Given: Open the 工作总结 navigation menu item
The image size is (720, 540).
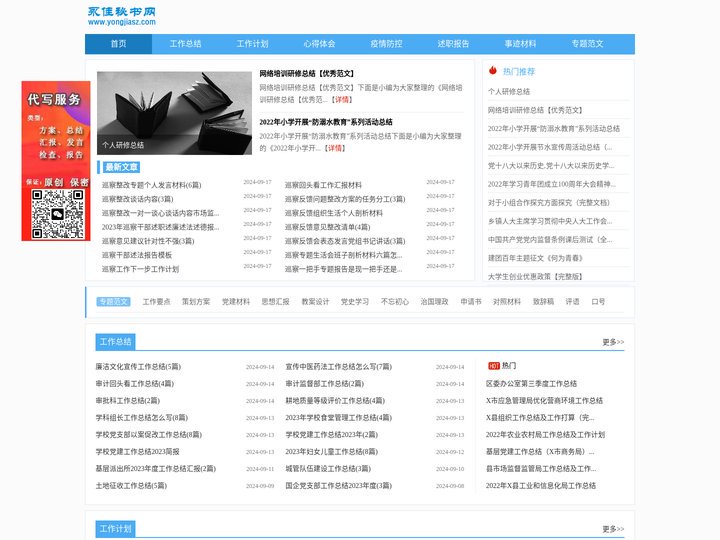Looking at the screenshot, I should [186, 44].
